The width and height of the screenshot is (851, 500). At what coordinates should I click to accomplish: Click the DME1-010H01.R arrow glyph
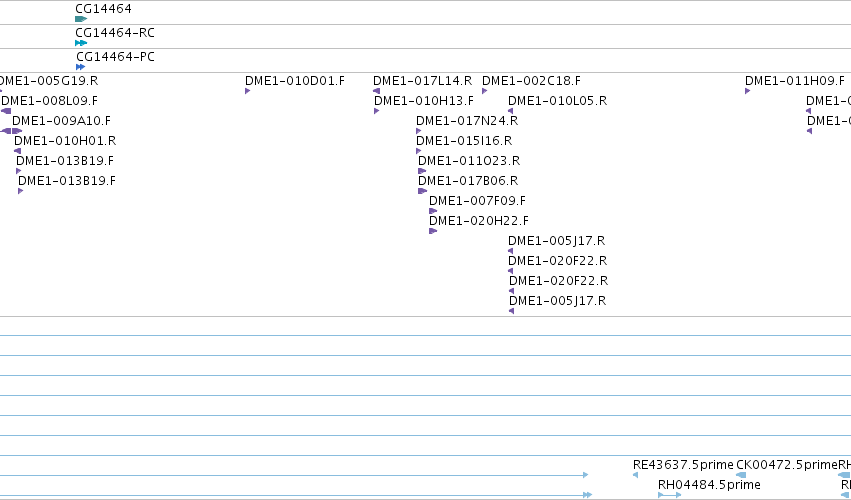point(17,151)
